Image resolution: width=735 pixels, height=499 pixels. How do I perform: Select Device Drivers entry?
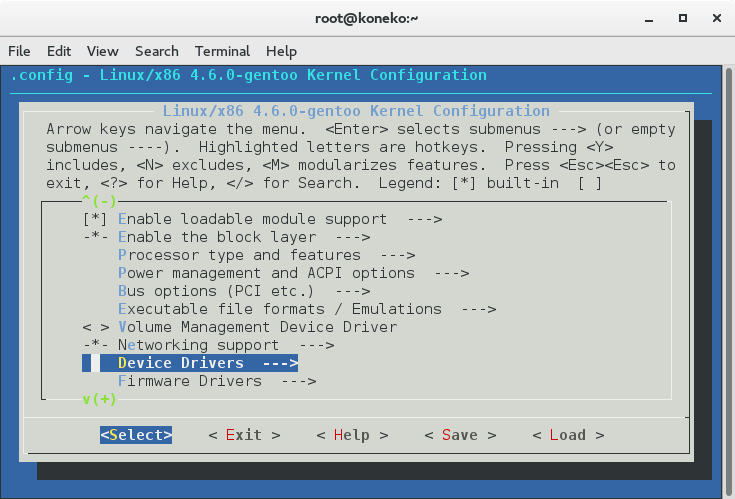(x=181, y=363)
